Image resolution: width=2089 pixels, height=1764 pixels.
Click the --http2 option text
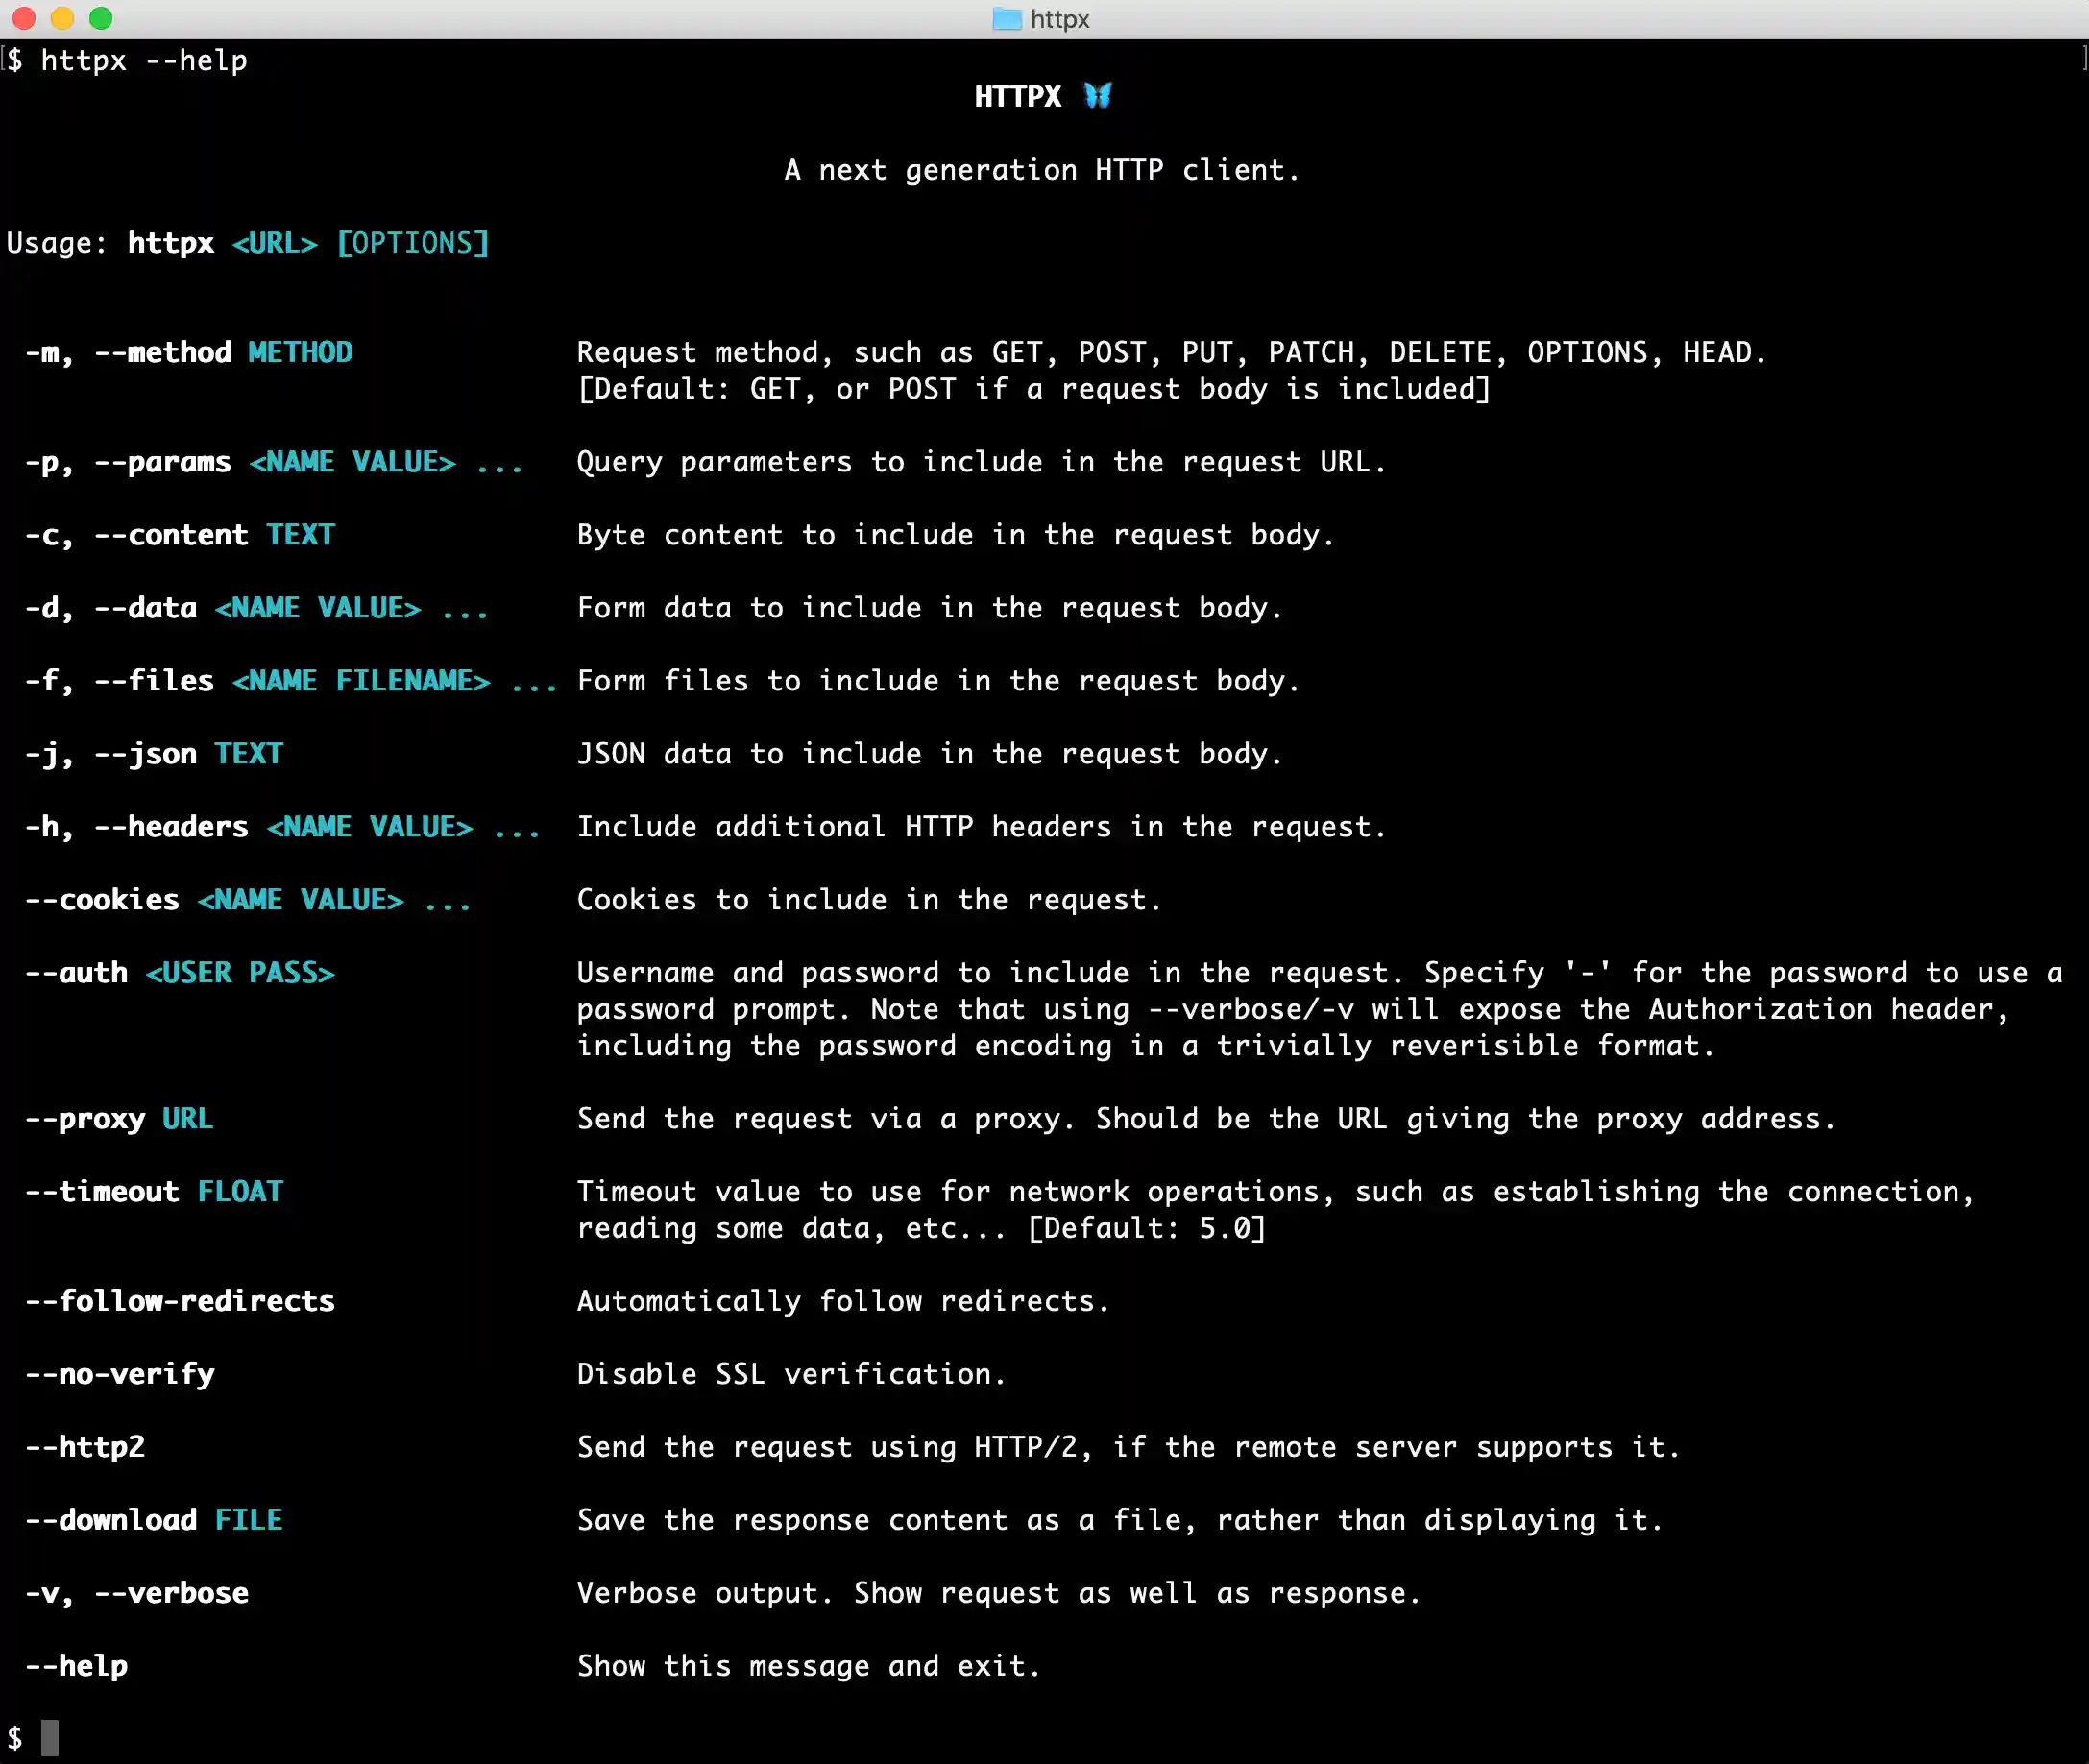pos(86,1446)
